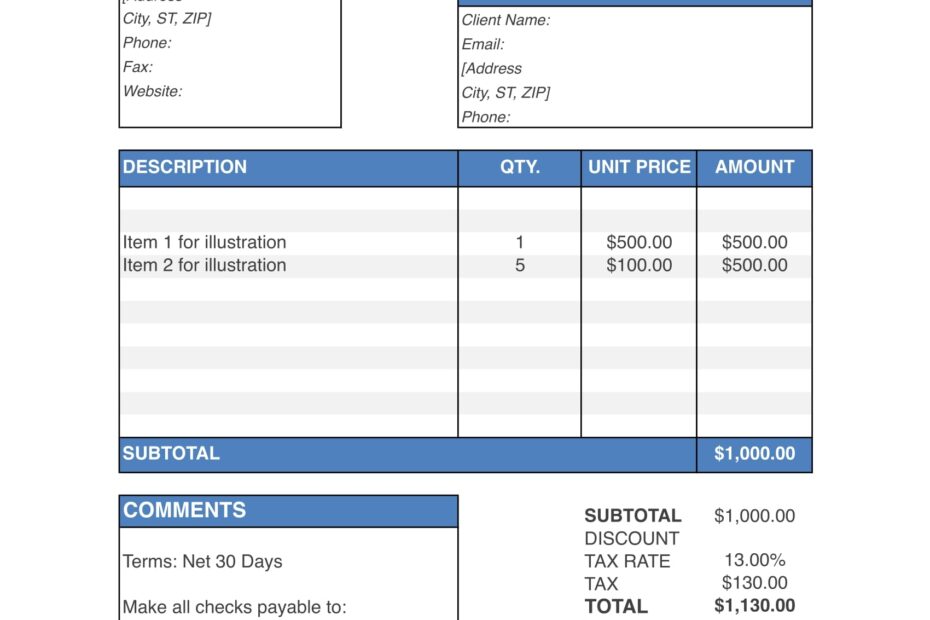Click the client Phone field

tap(487, 116)
